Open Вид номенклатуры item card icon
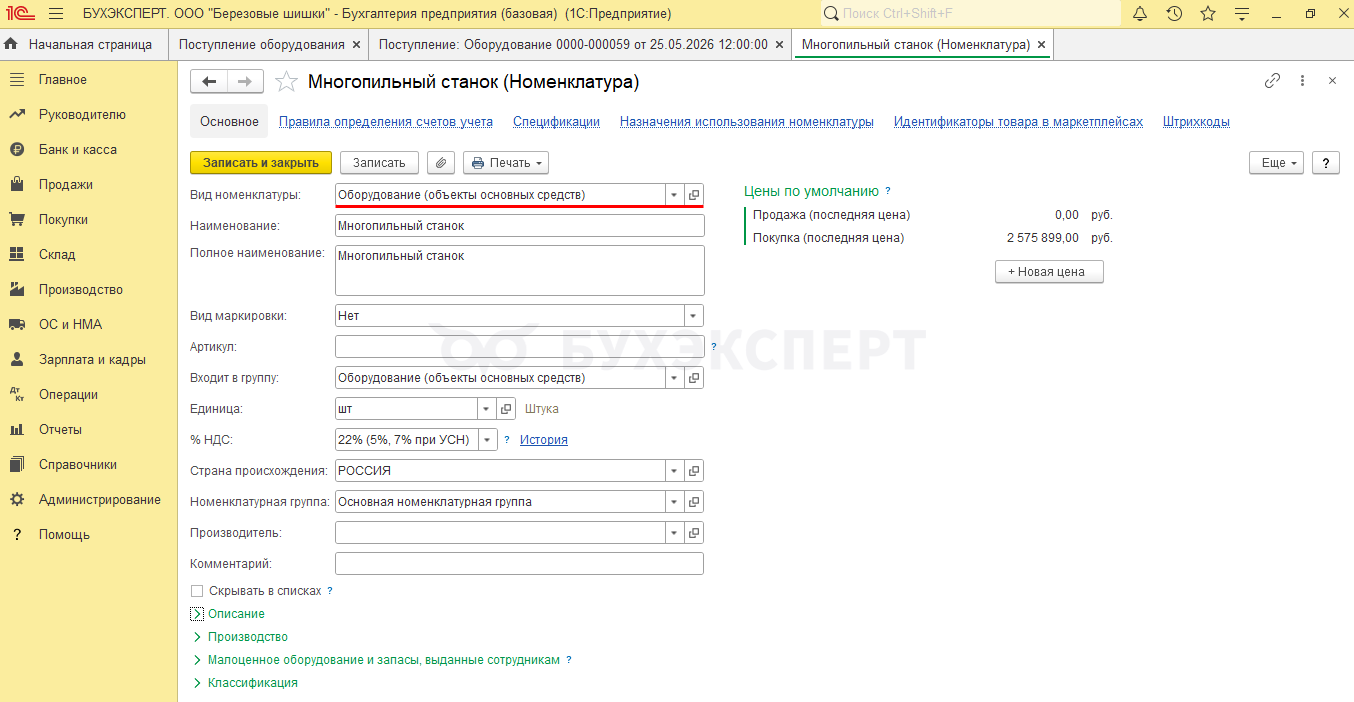The height and width of the screenshot is (702, 1354). pyautogui.click(x=694, y=195)
